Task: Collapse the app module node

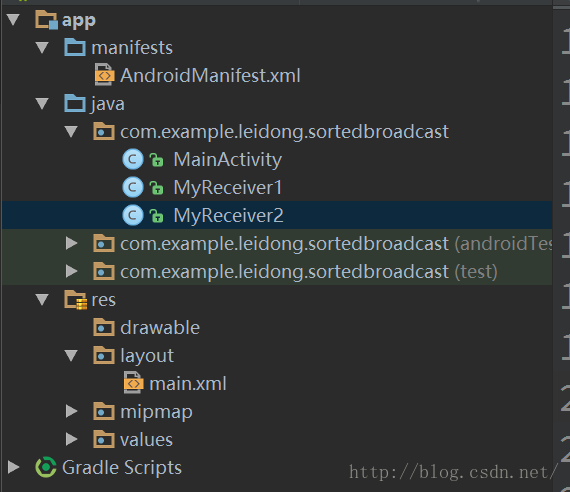Action: click(x=13, y=20)
